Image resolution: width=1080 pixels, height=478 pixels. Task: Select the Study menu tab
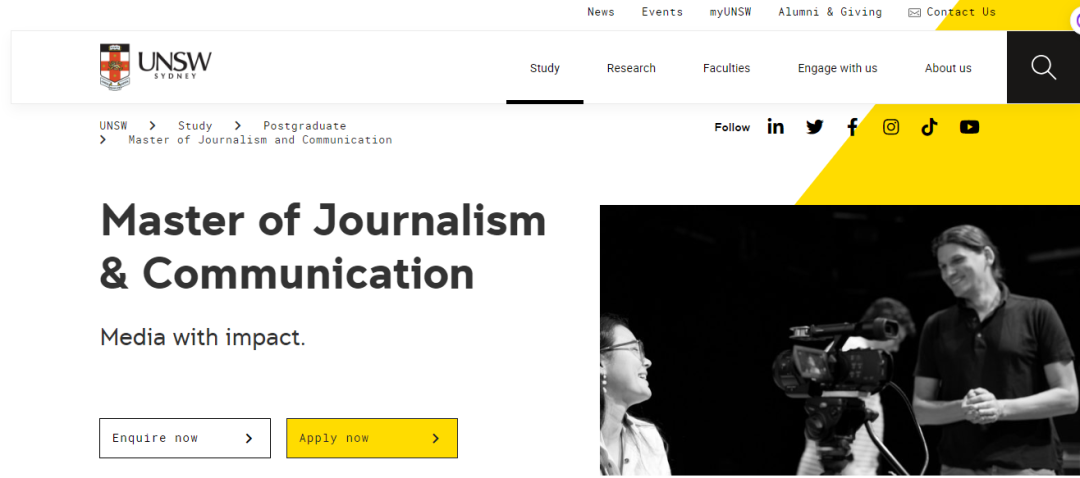click(x=545, y=68)
